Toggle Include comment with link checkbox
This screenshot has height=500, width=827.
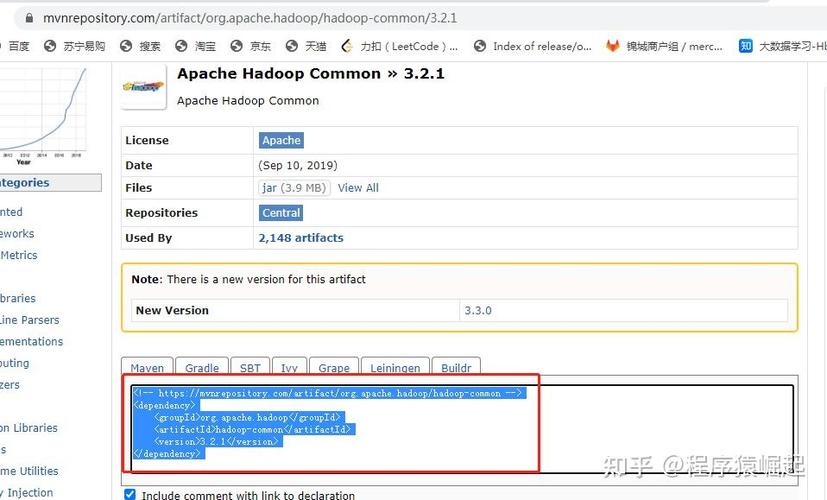tap(130, 495)
